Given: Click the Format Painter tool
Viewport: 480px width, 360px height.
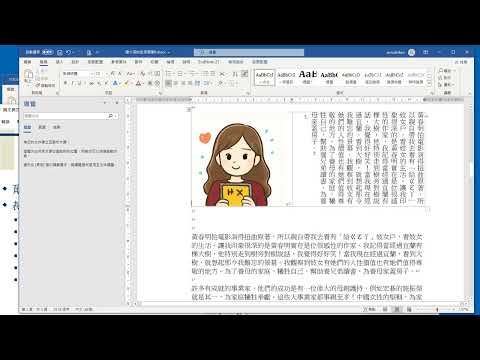Looking at the screenshot, I should point(45,85).
